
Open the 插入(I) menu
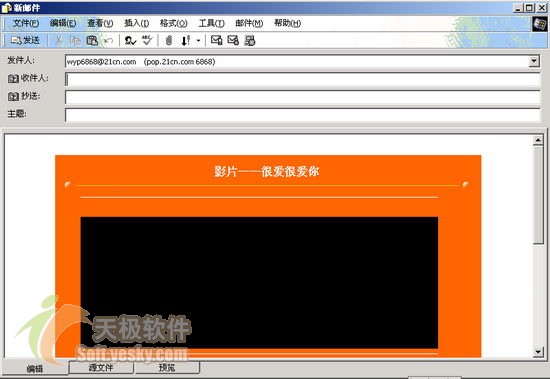(136, 23)
